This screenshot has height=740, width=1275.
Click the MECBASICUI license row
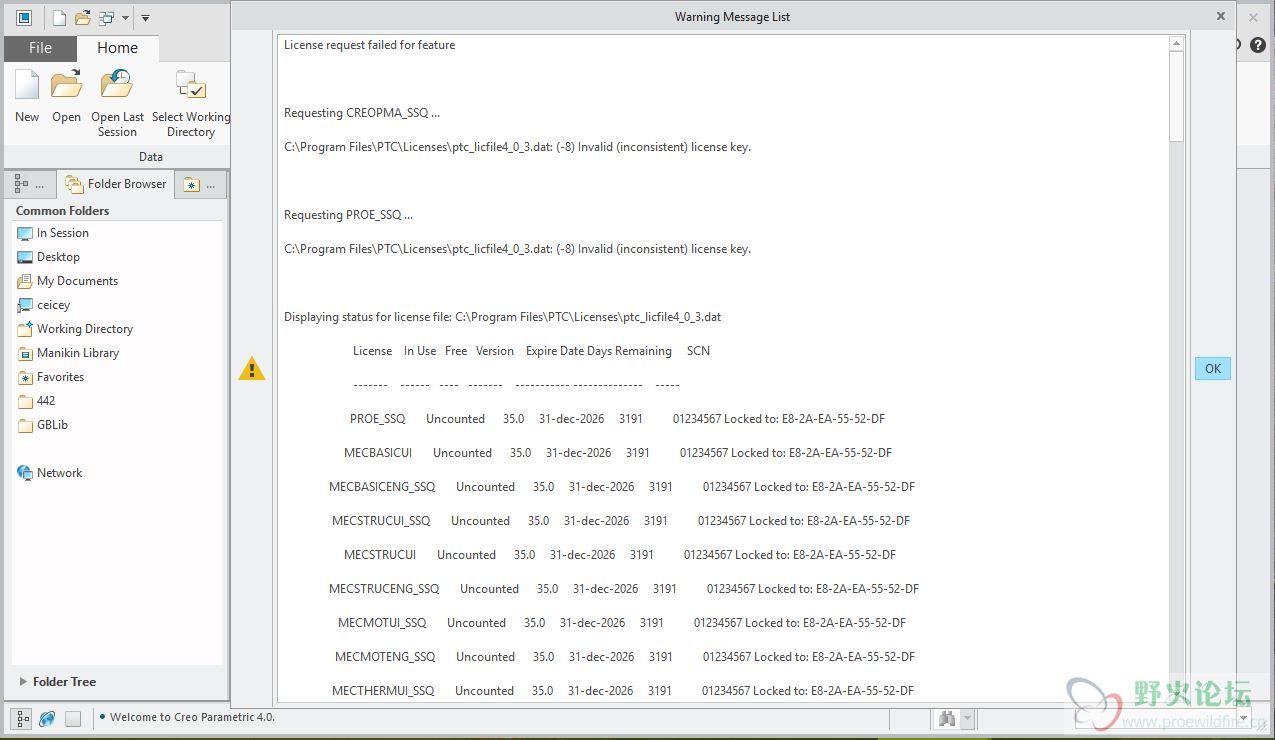coord(618,453)
